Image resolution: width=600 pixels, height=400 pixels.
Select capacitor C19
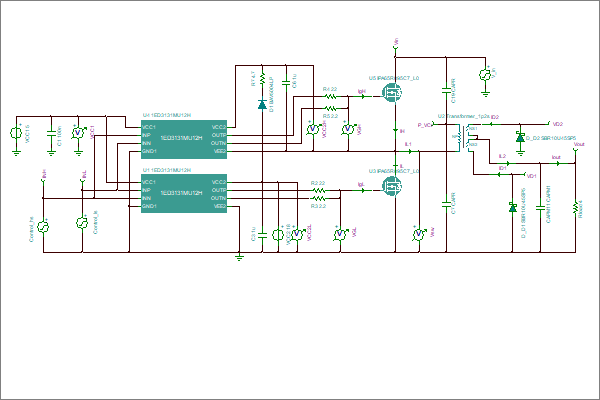point(446,90)
